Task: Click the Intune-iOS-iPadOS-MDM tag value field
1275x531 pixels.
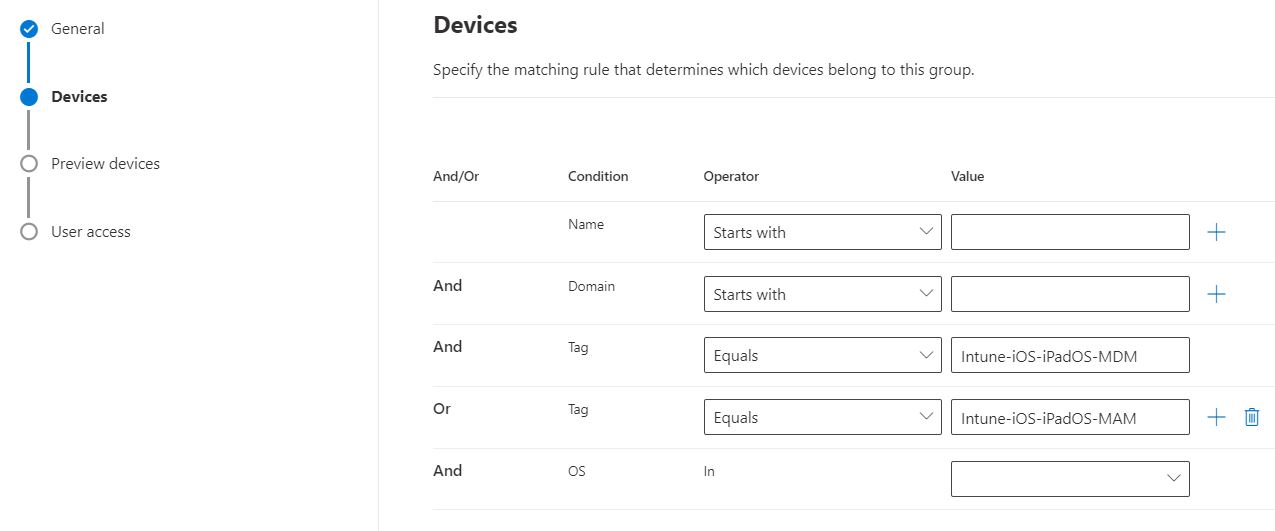Action: [x=1070, y=355]
